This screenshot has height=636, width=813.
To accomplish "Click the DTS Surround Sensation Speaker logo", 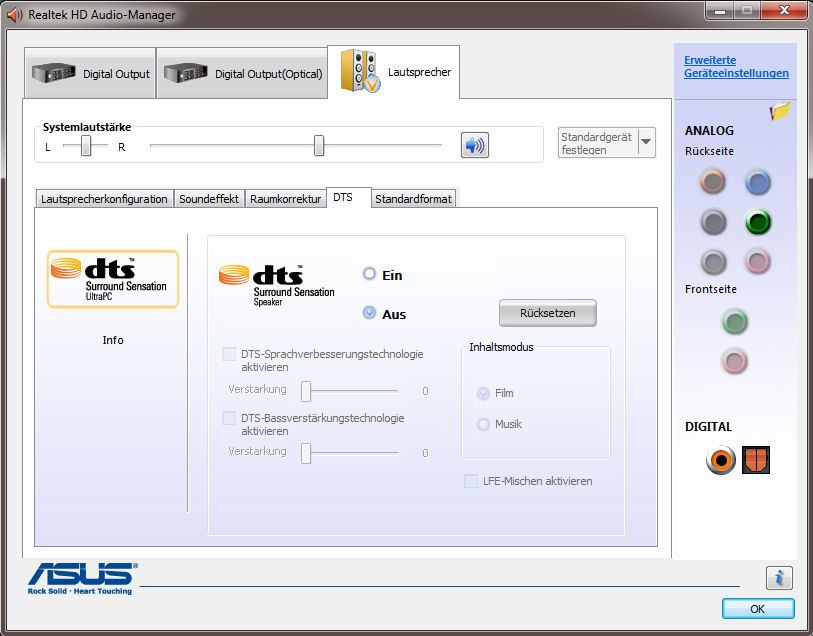I will (x=276, y=285).
